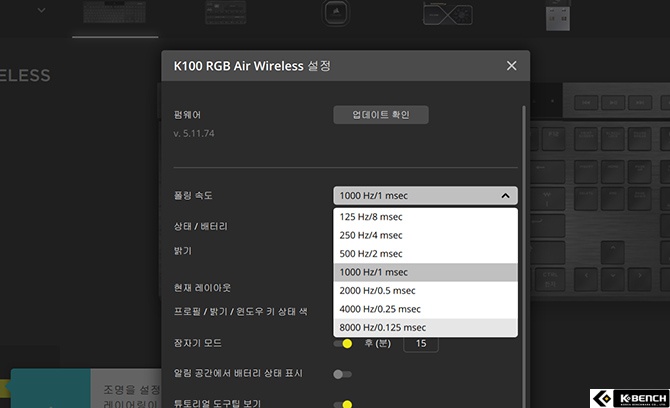Toggle the 잠자기 모드 switch
Screen dimensions: 670x408
343,343
